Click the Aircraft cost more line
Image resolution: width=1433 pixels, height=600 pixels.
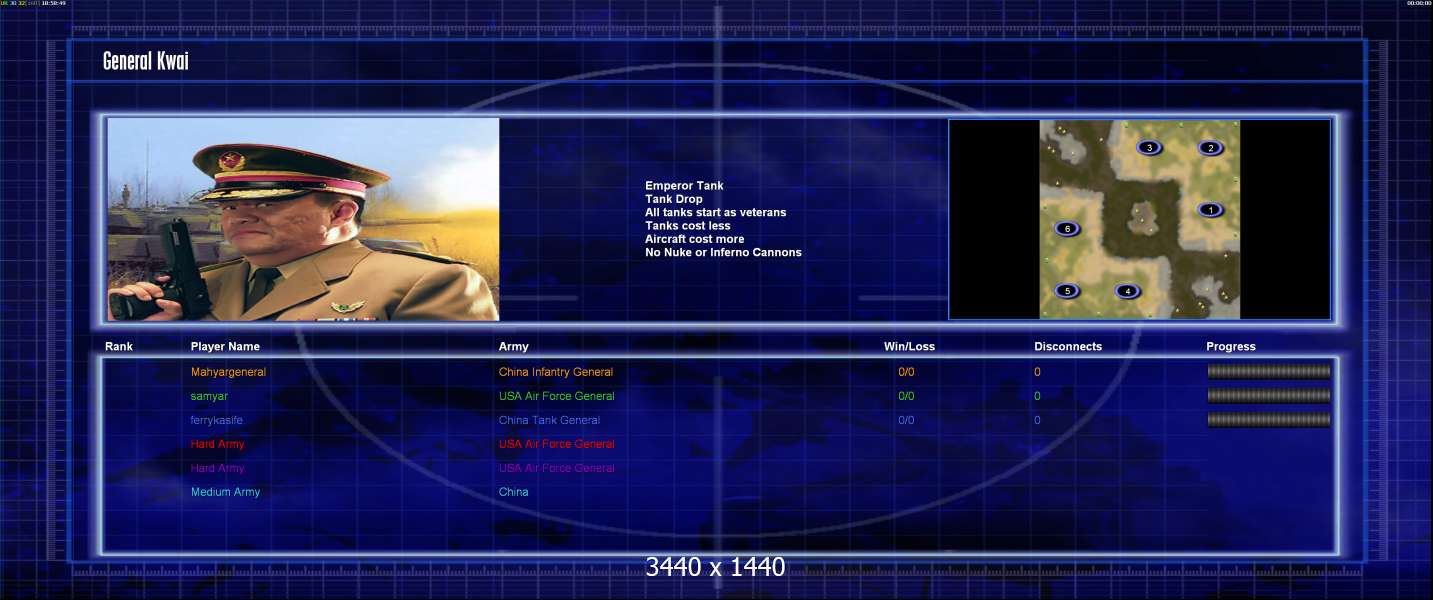tap(695, 239)
